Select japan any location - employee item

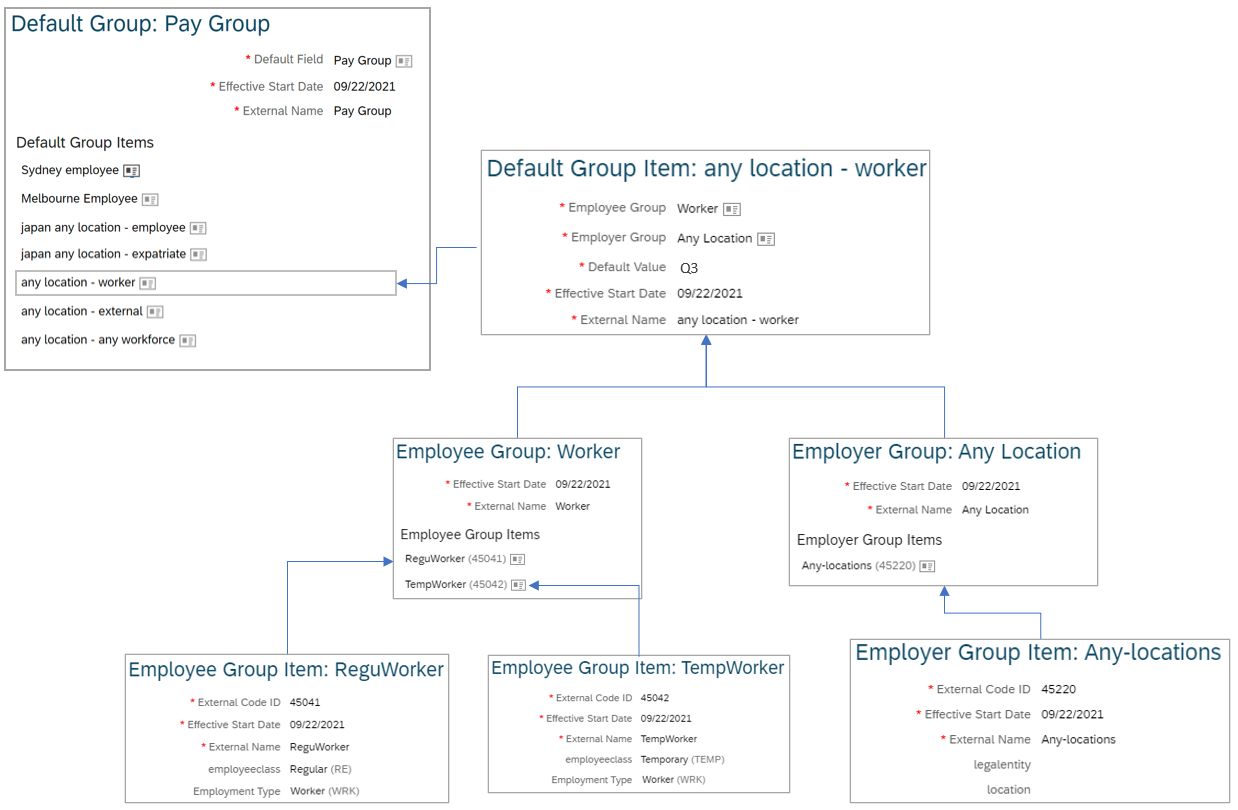[x=103, y=228]
